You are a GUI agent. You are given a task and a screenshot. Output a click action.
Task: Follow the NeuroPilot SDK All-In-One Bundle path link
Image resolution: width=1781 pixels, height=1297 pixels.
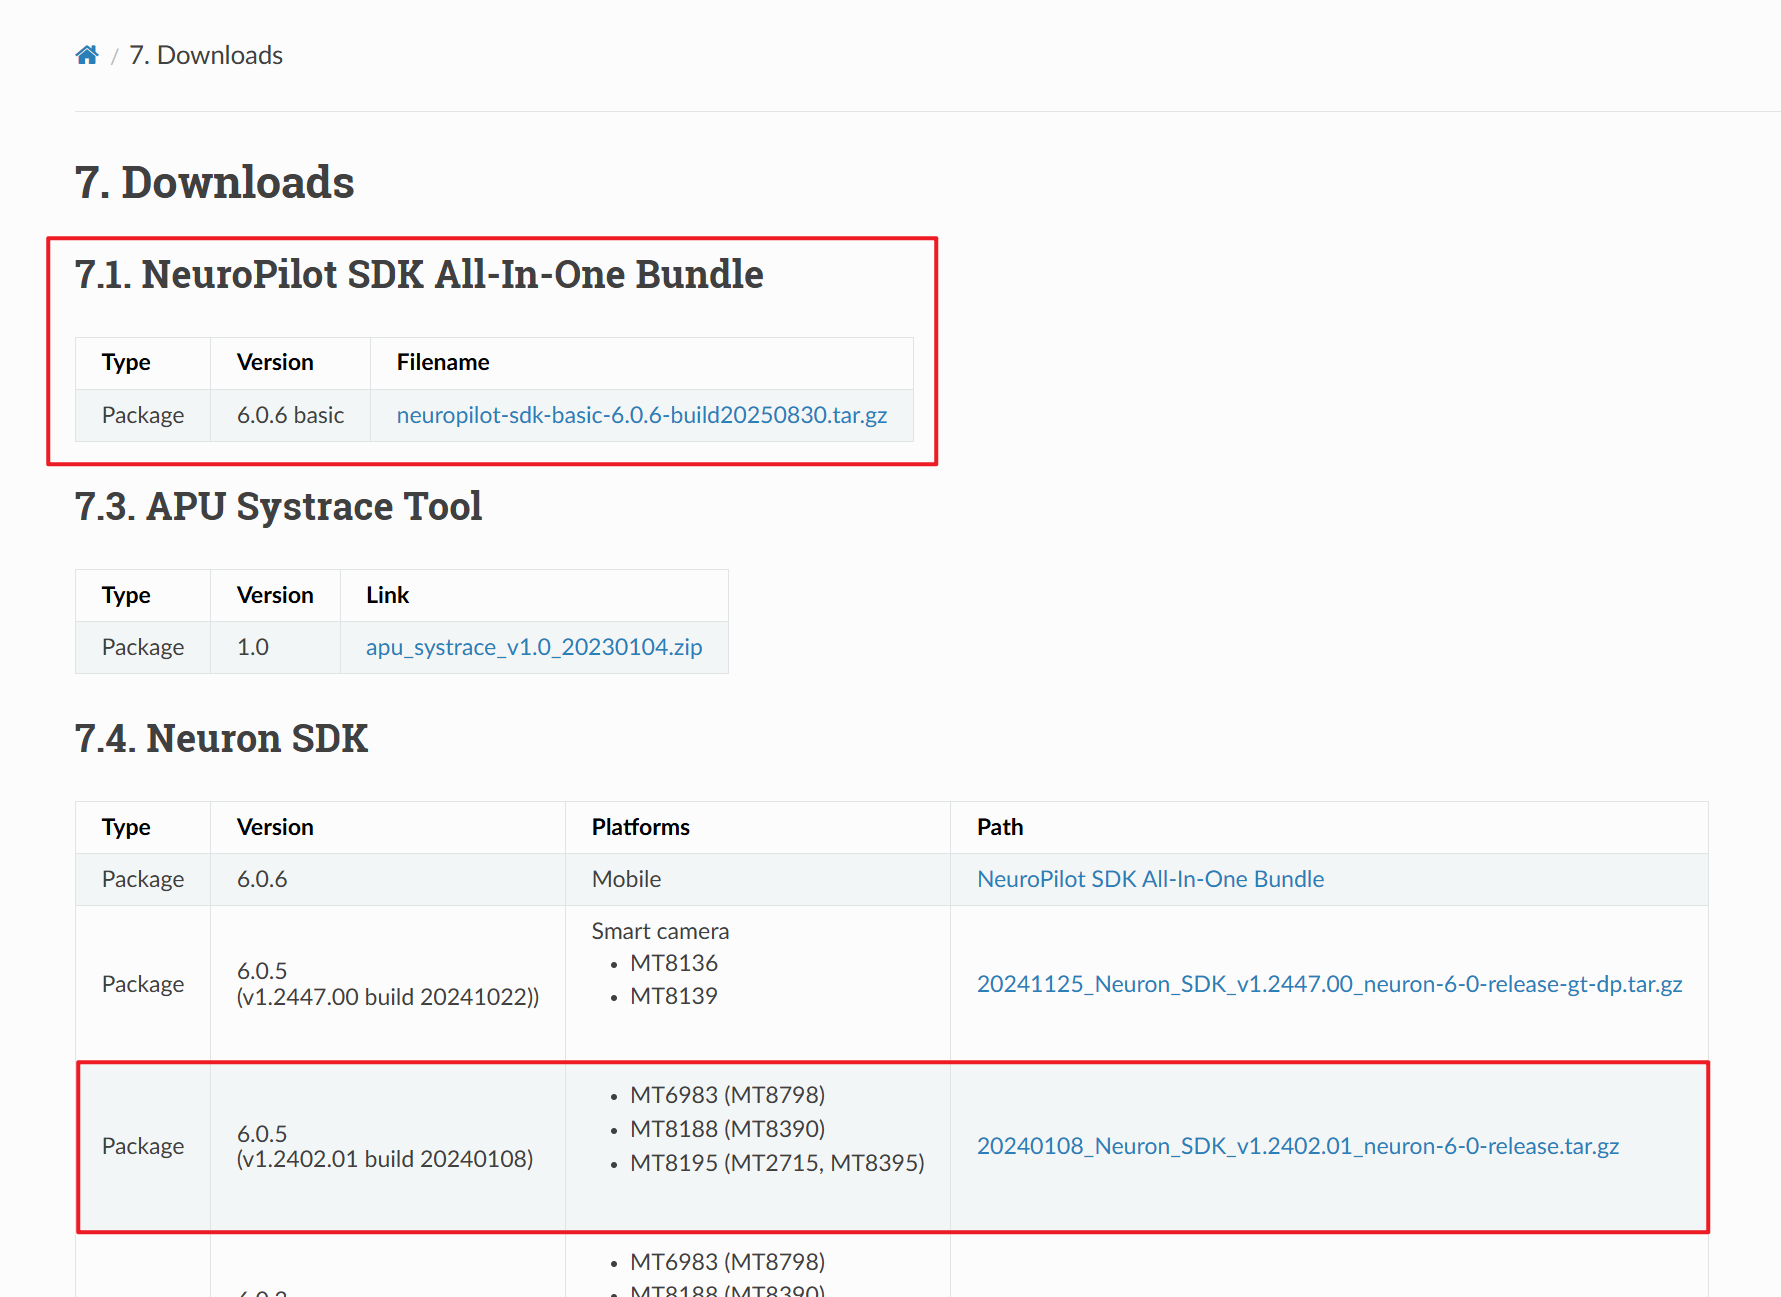[1150, 879]
